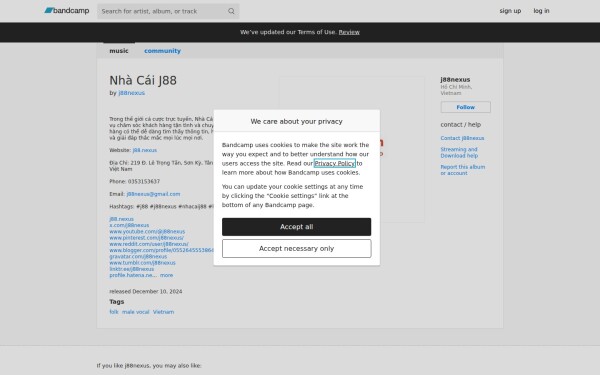This screenshot has width=600, height=375.
Task: Click the j88nexus band name in sidebar
Action: pos(455,80)
